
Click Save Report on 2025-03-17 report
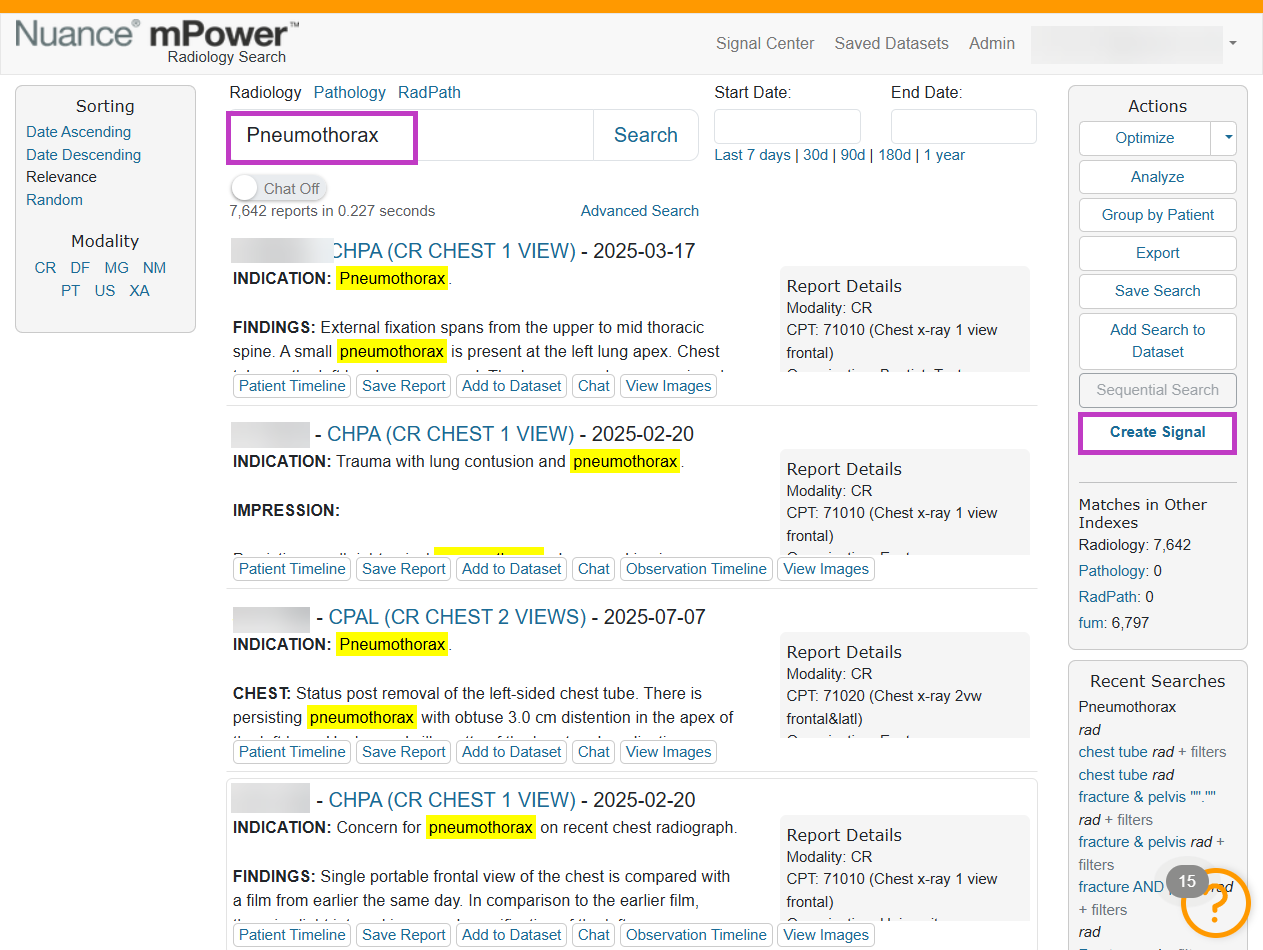[403, 386]
